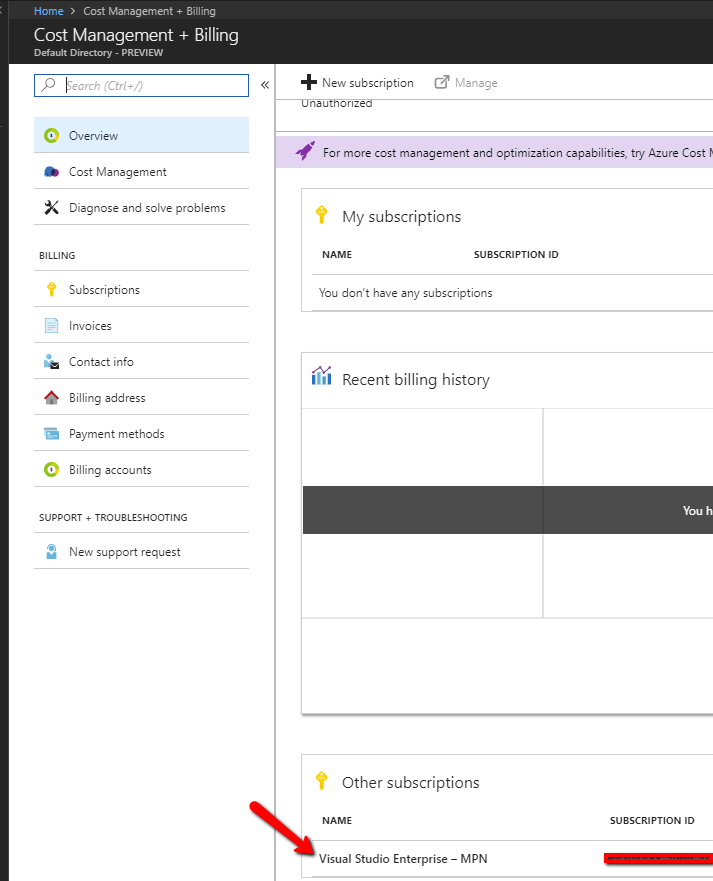Click the rocket icon in purple banner
This screenshot has height=881, width=713.
(x=305, y=151)
